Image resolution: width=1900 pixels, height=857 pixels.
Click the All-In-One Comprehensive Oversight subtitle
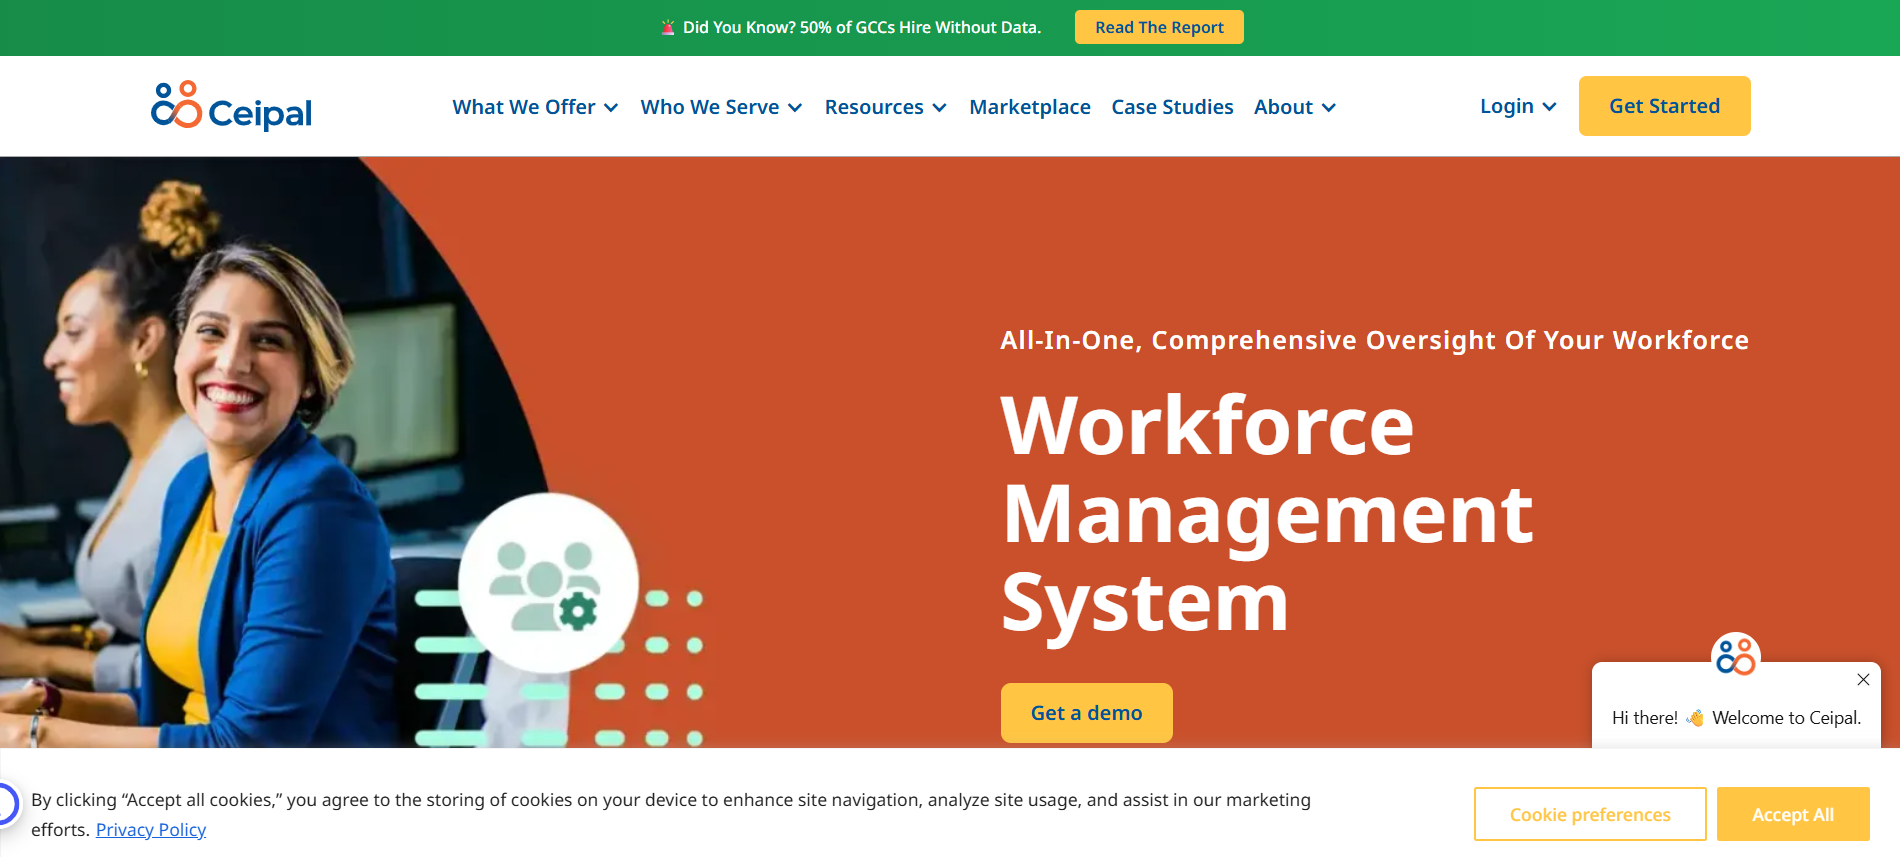coord(1375,340)
